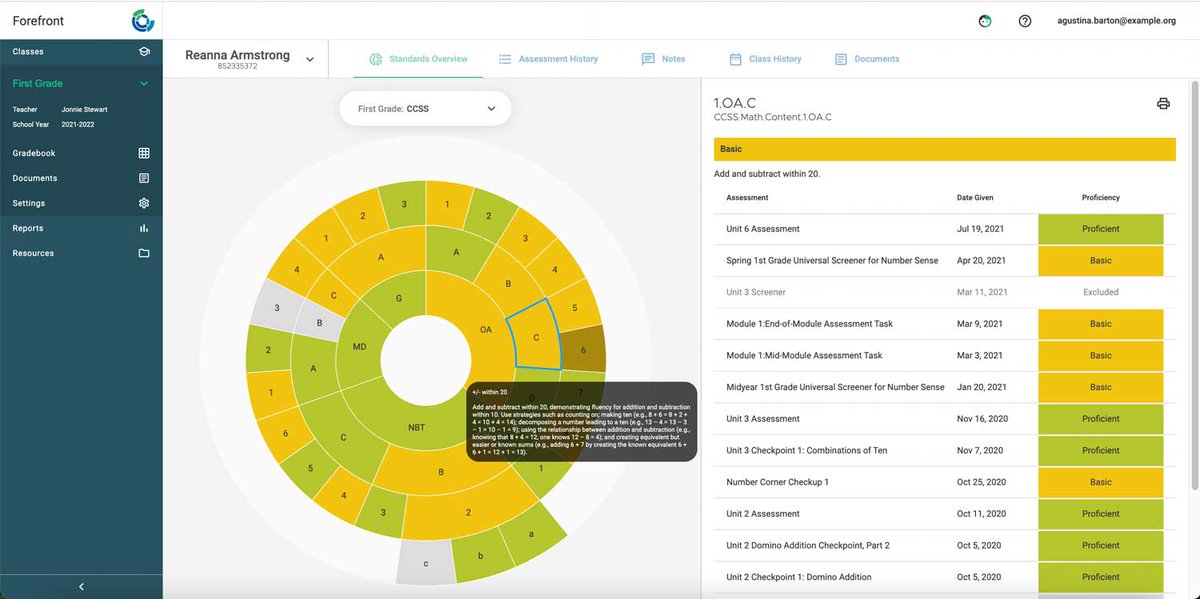The image size is (1200, 599).
Task: Open Settings gear icon
Action: (144, 203)
